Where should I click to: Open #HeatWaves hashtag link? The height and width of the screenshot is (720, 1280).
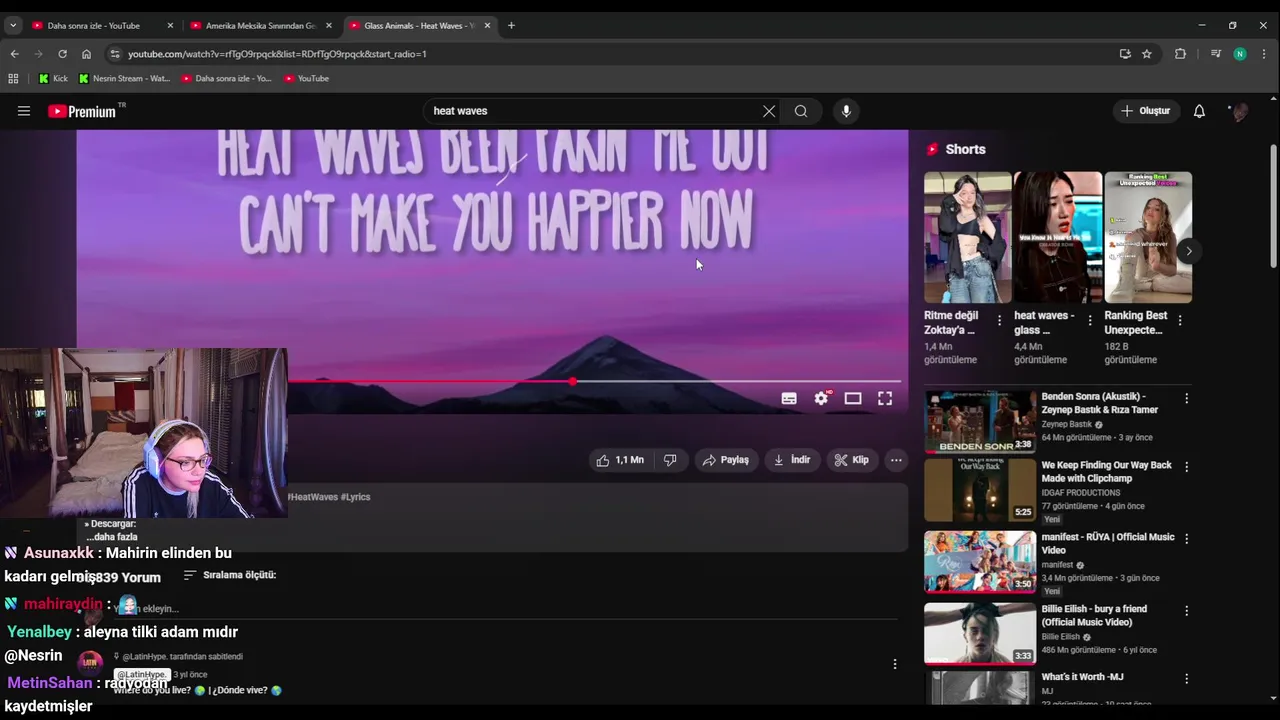click(311, 497)
